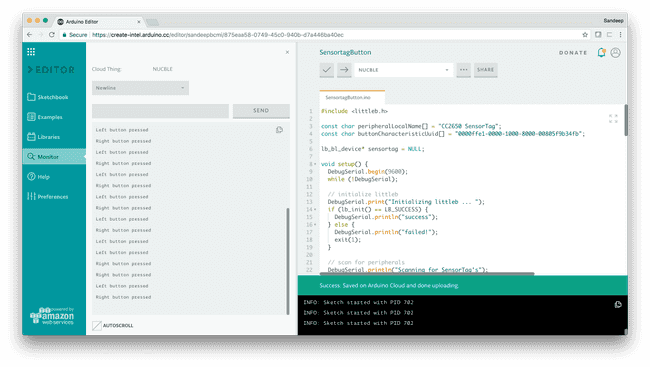Open the Help section
The height and width of the screenshot is (367, 650).
(x=38, y=177)
